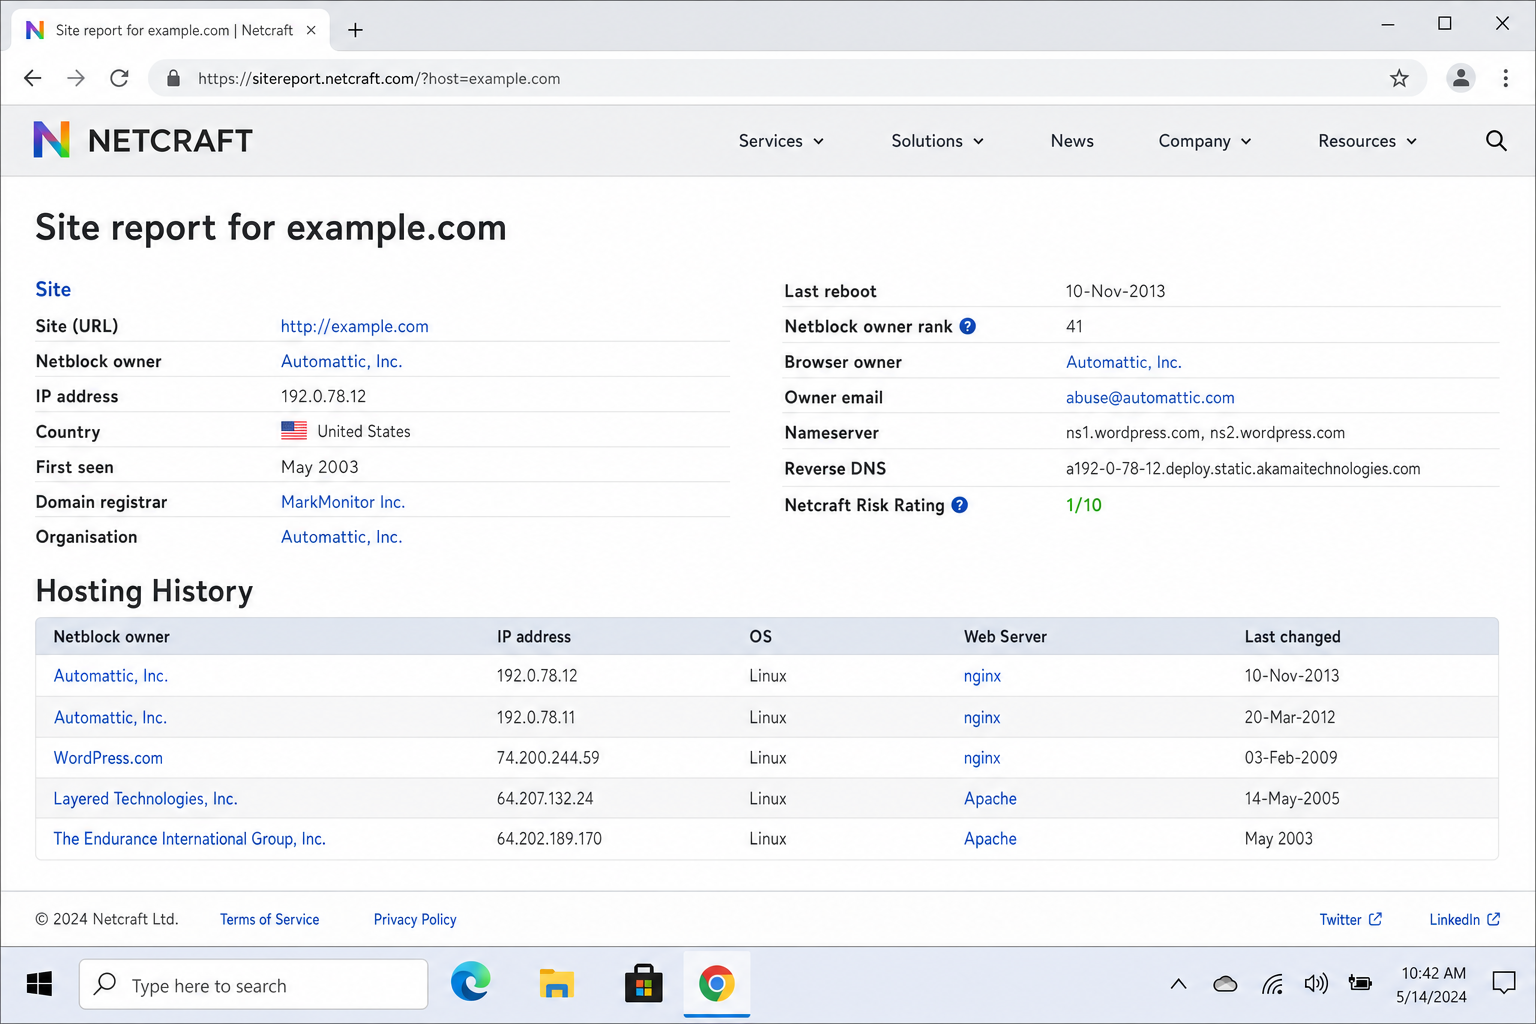This screenshot has height=1024, width=1536.
Task: Open the News menu item
Action: point(1072,141)
